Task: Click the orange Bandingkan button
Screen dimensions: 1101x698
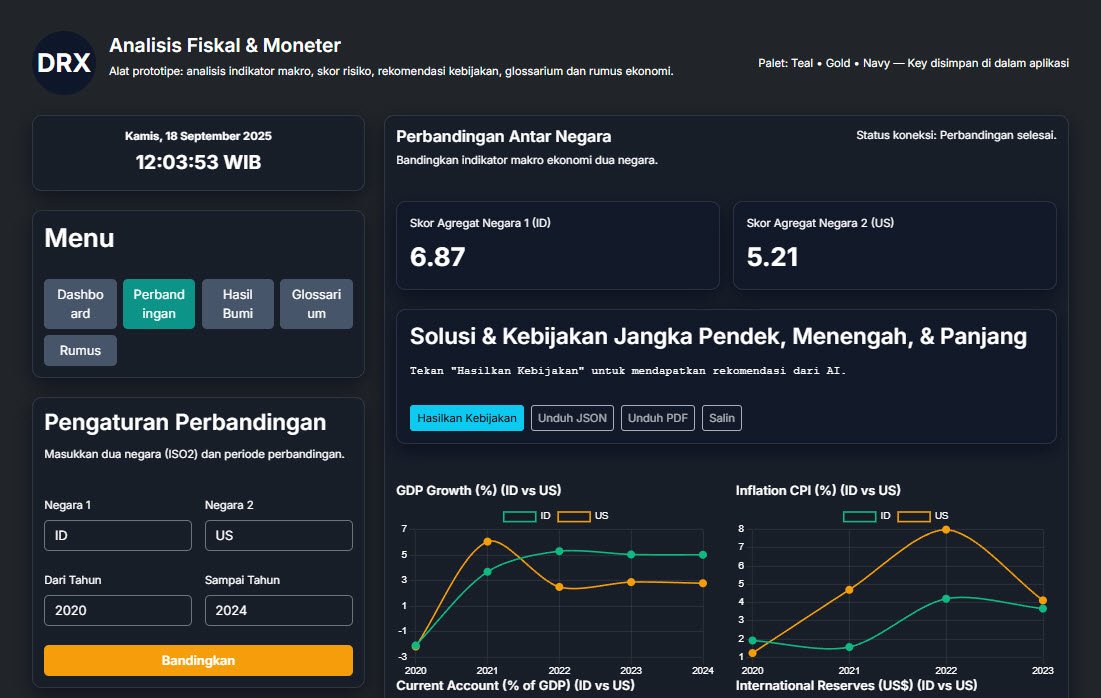Action: 198,660
